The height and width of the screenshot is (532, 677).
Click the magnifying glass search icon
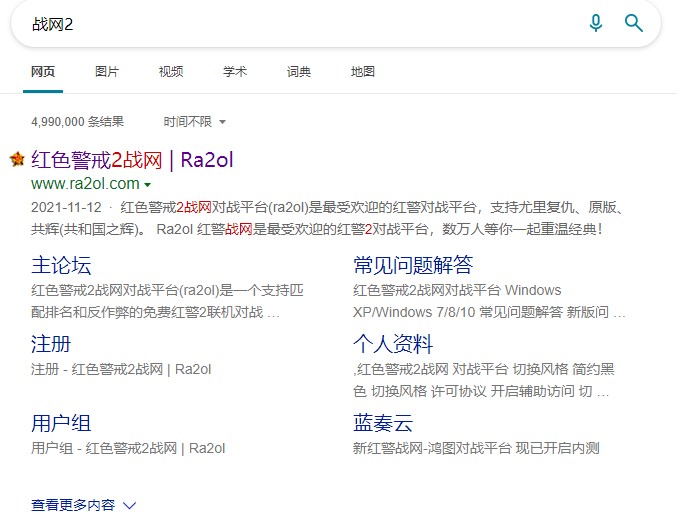(x=634, y=23)
